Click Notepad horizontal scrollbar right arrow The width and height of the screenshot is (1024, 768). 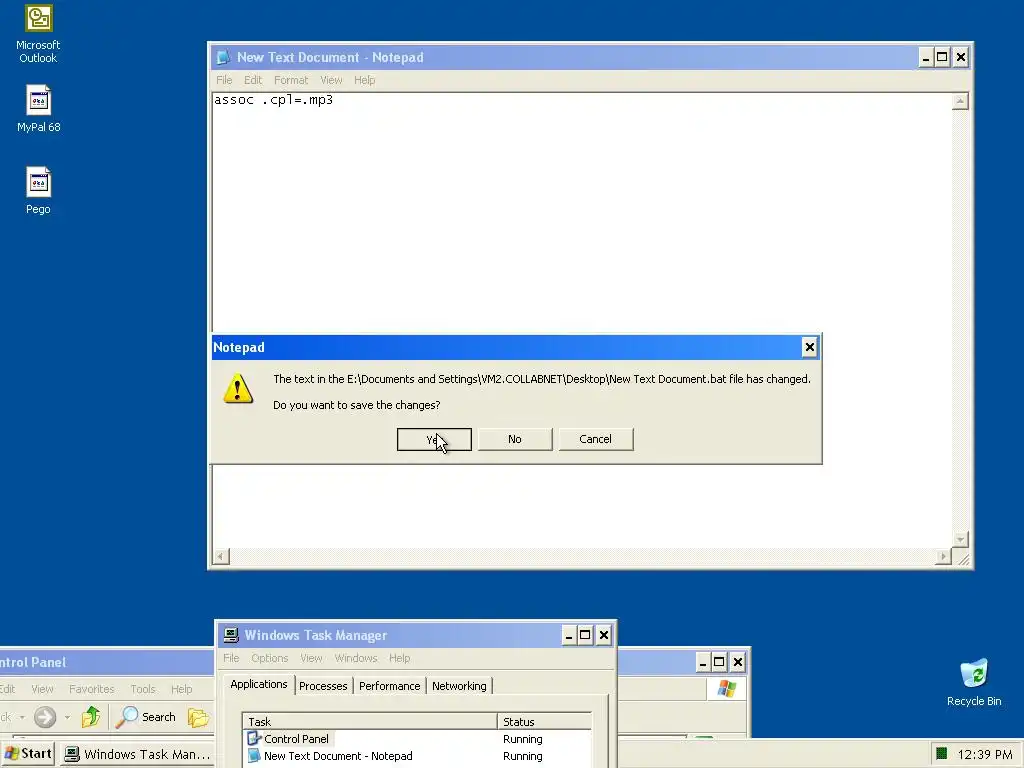pos(942,556)
